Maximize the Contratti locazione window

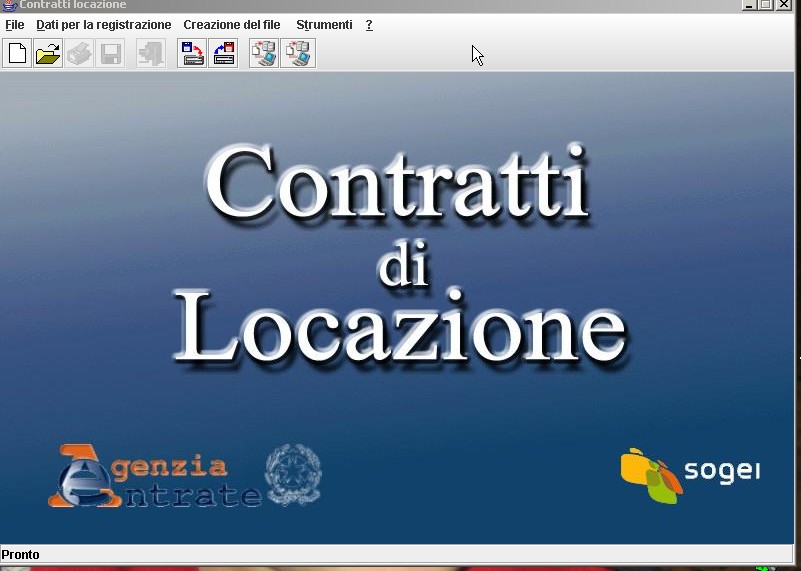766,5
